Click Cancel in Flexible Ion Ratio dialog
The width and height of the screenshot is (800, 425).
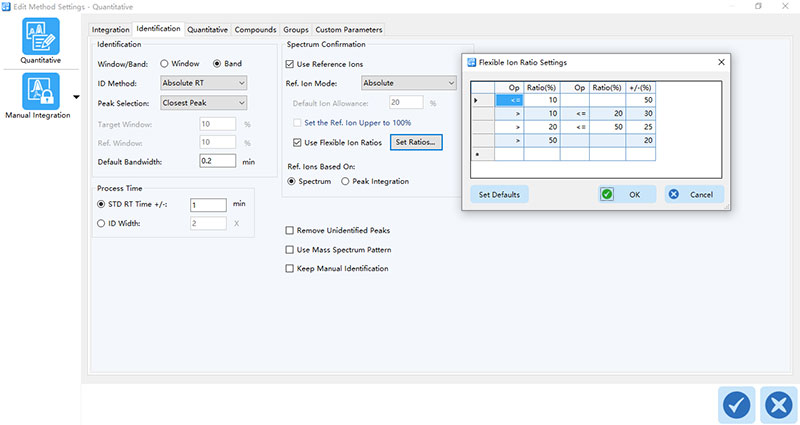694,194
